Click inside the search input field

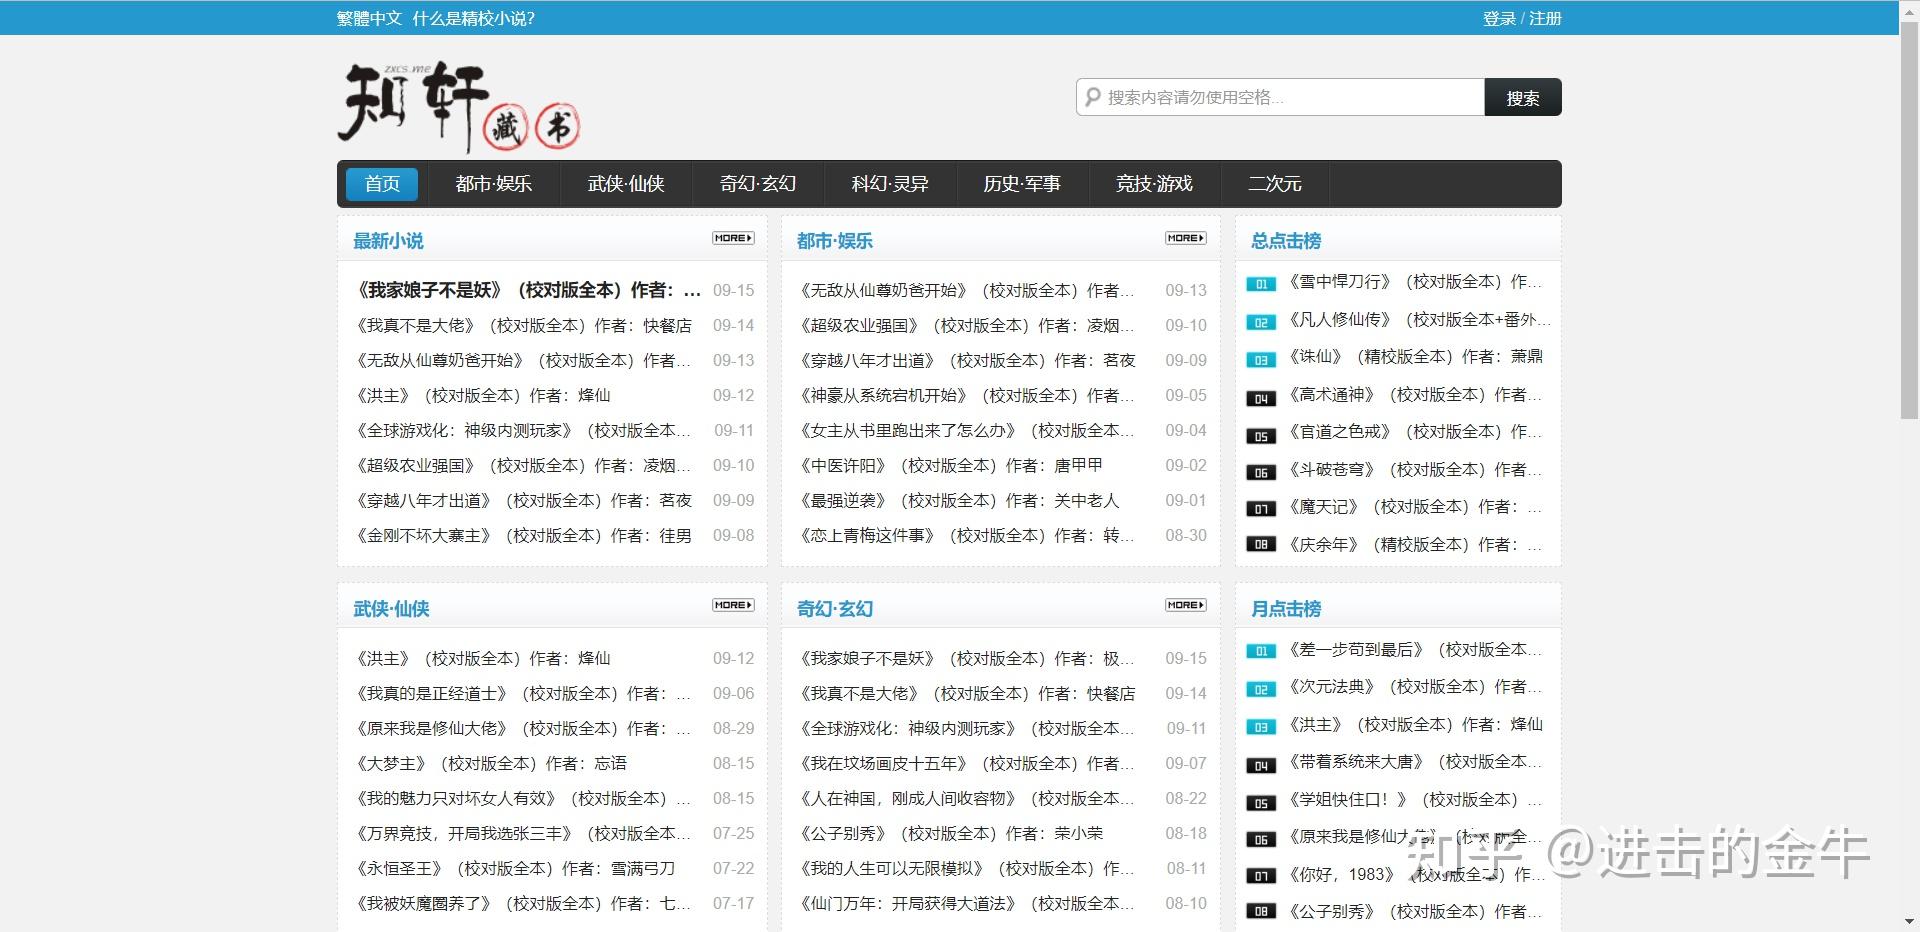[1280, 97]
